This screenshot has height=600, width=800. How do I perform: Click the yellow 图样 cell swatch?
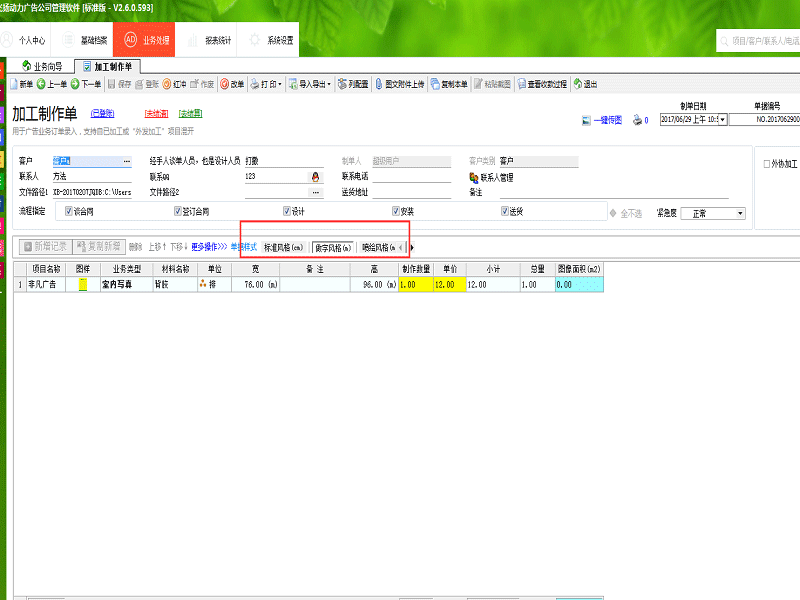(84, 285)
